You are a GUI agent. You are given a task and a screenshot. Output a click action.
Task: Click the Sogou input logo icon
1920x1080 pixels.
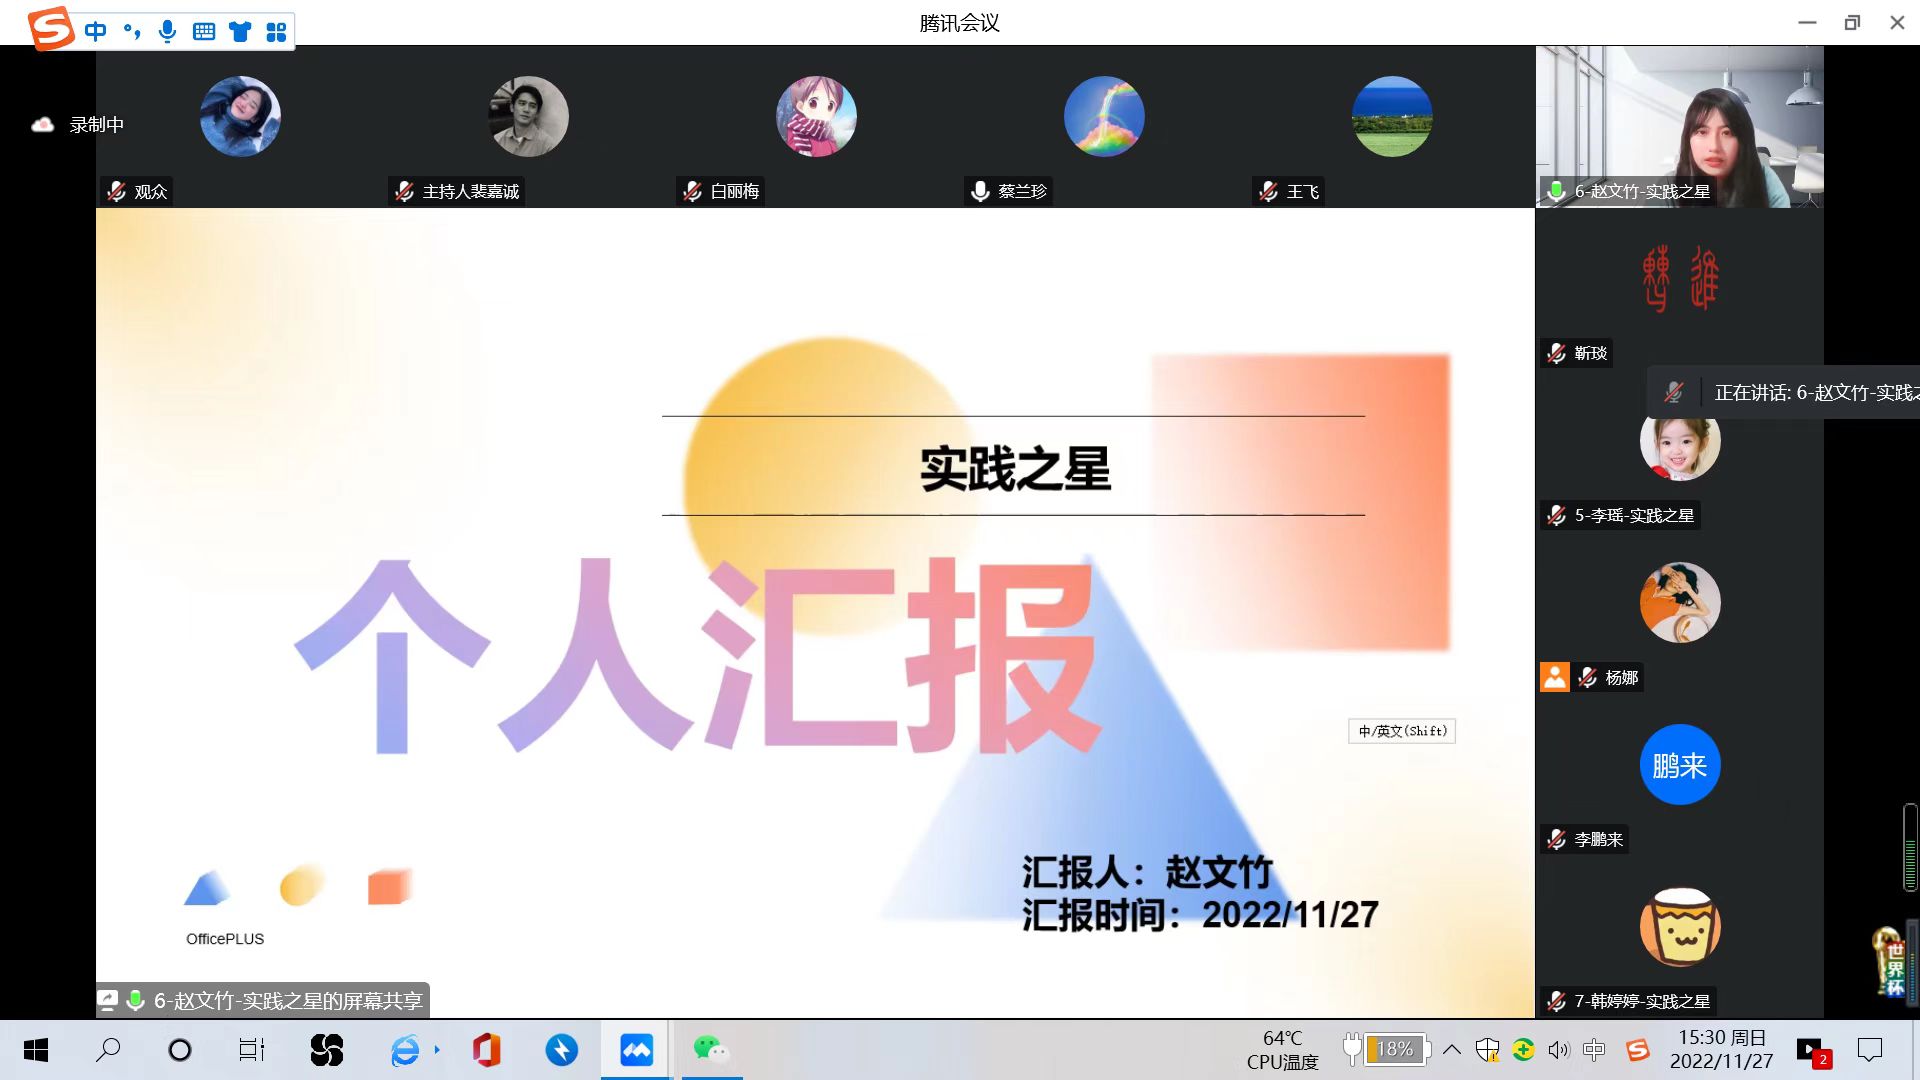pyautogui.click(x=51, y=28)
